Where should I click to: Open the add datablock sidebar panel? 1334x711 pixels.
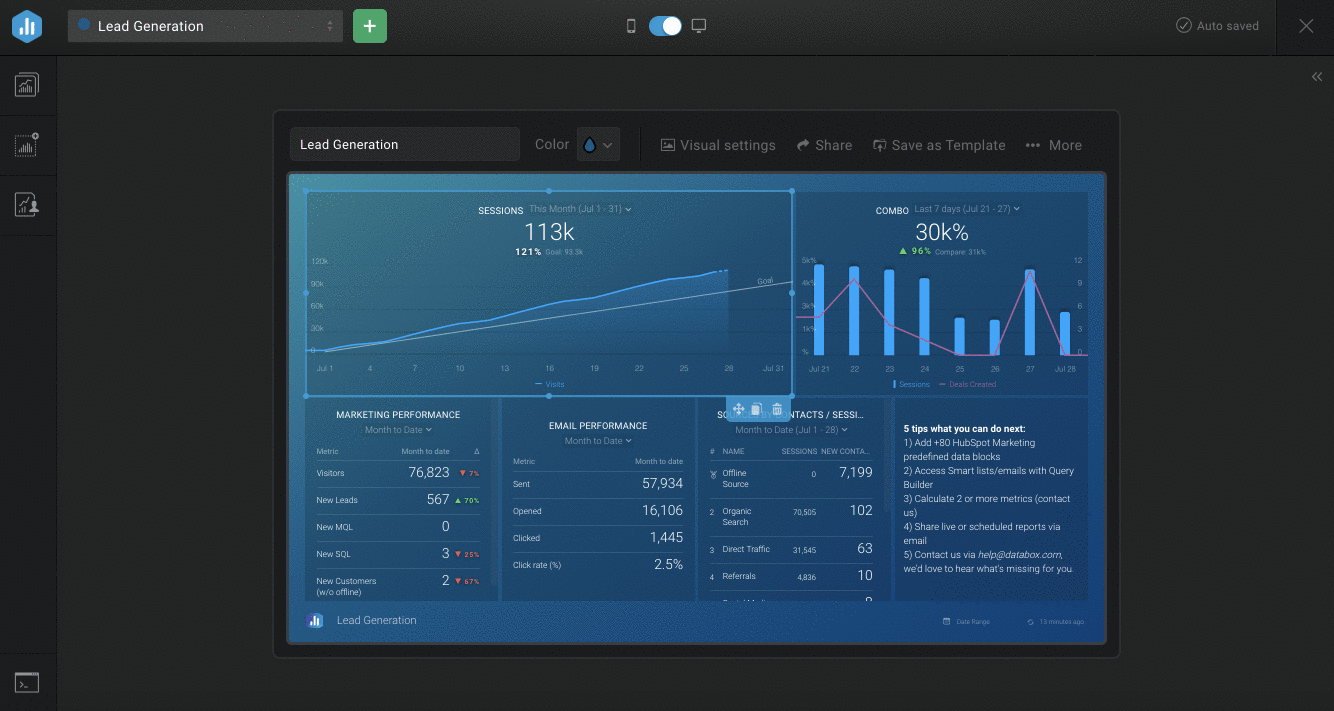point(27,145)
